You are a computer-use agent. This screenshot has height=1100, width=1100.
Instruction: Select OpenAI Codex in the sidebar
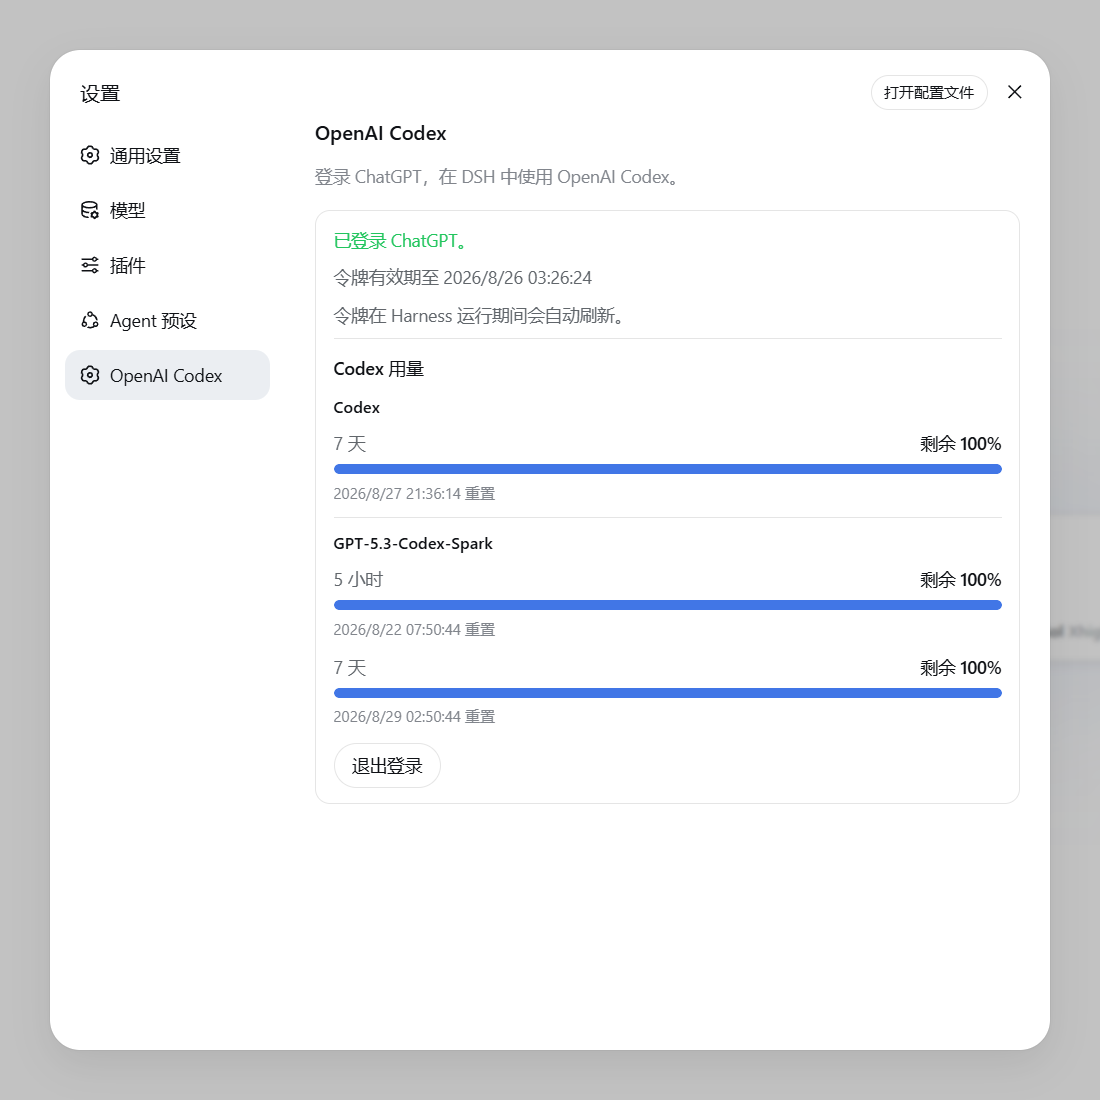pos(167,375)
